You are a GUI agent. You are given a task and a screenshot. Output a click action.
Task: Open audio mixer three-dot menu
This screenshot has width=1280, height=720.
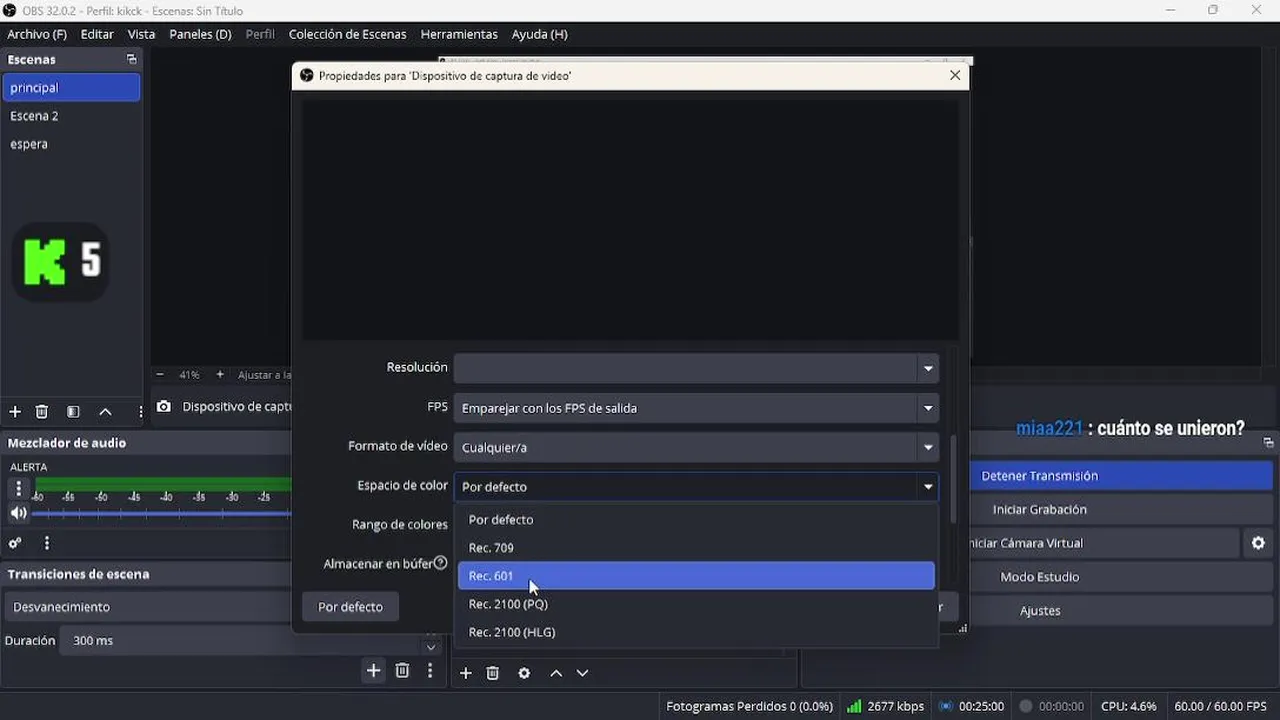(47, 543)
